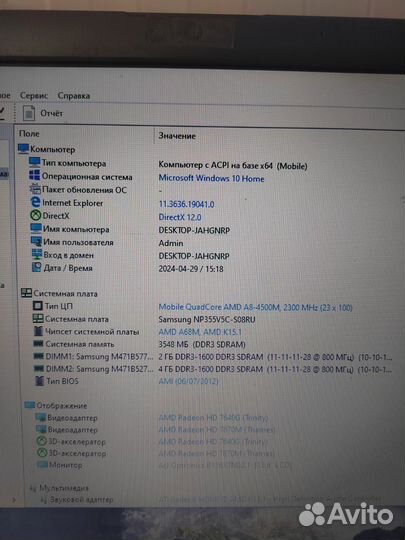The height and width of the screenshot is (540, 405).
Task: Click the Пакет обновления ОС icon
Action: (35, 189)
